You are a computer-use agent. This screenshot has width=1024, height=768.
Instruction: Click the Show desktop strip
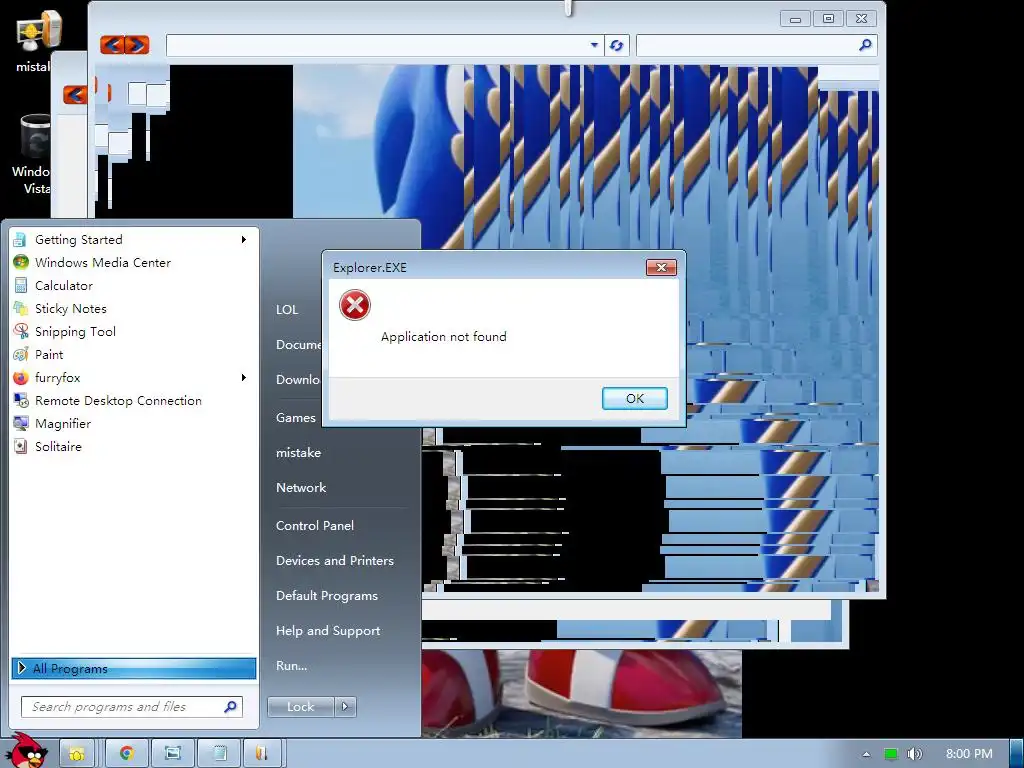tap(1017, 754)
